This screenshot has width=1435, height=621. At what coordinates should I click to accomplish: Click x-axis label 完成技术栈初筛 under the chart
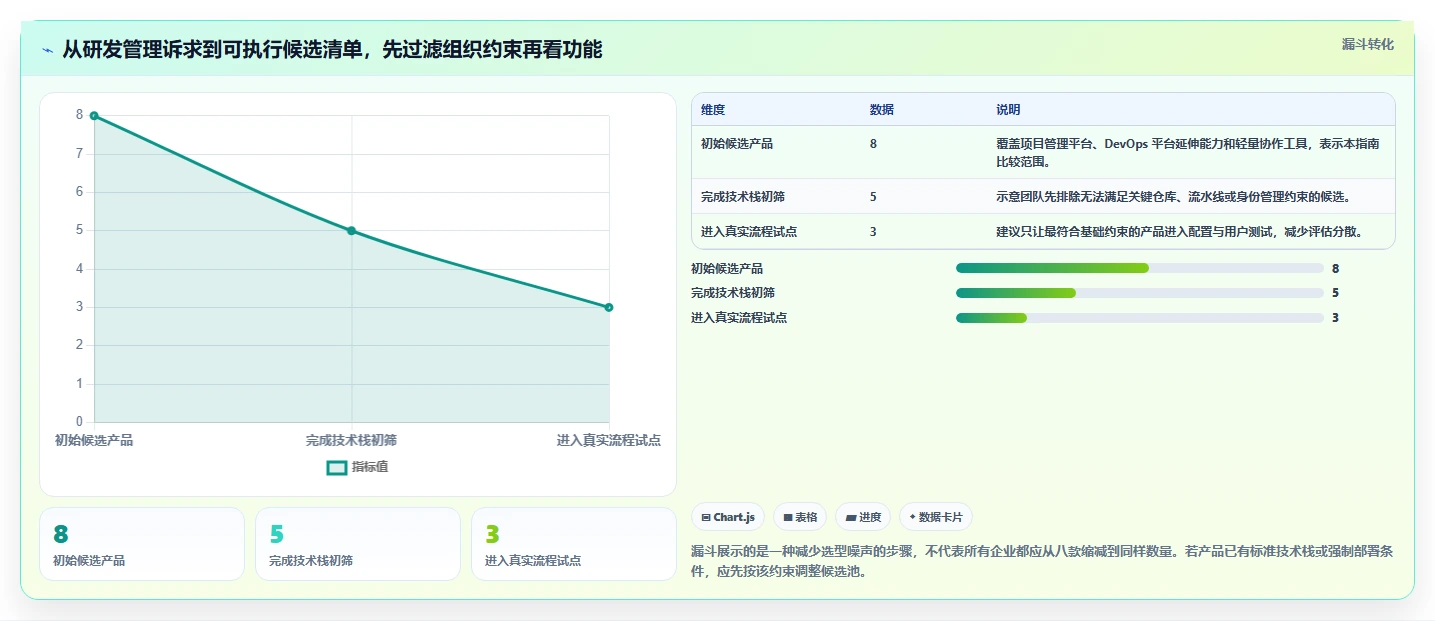tap(351, 440)
